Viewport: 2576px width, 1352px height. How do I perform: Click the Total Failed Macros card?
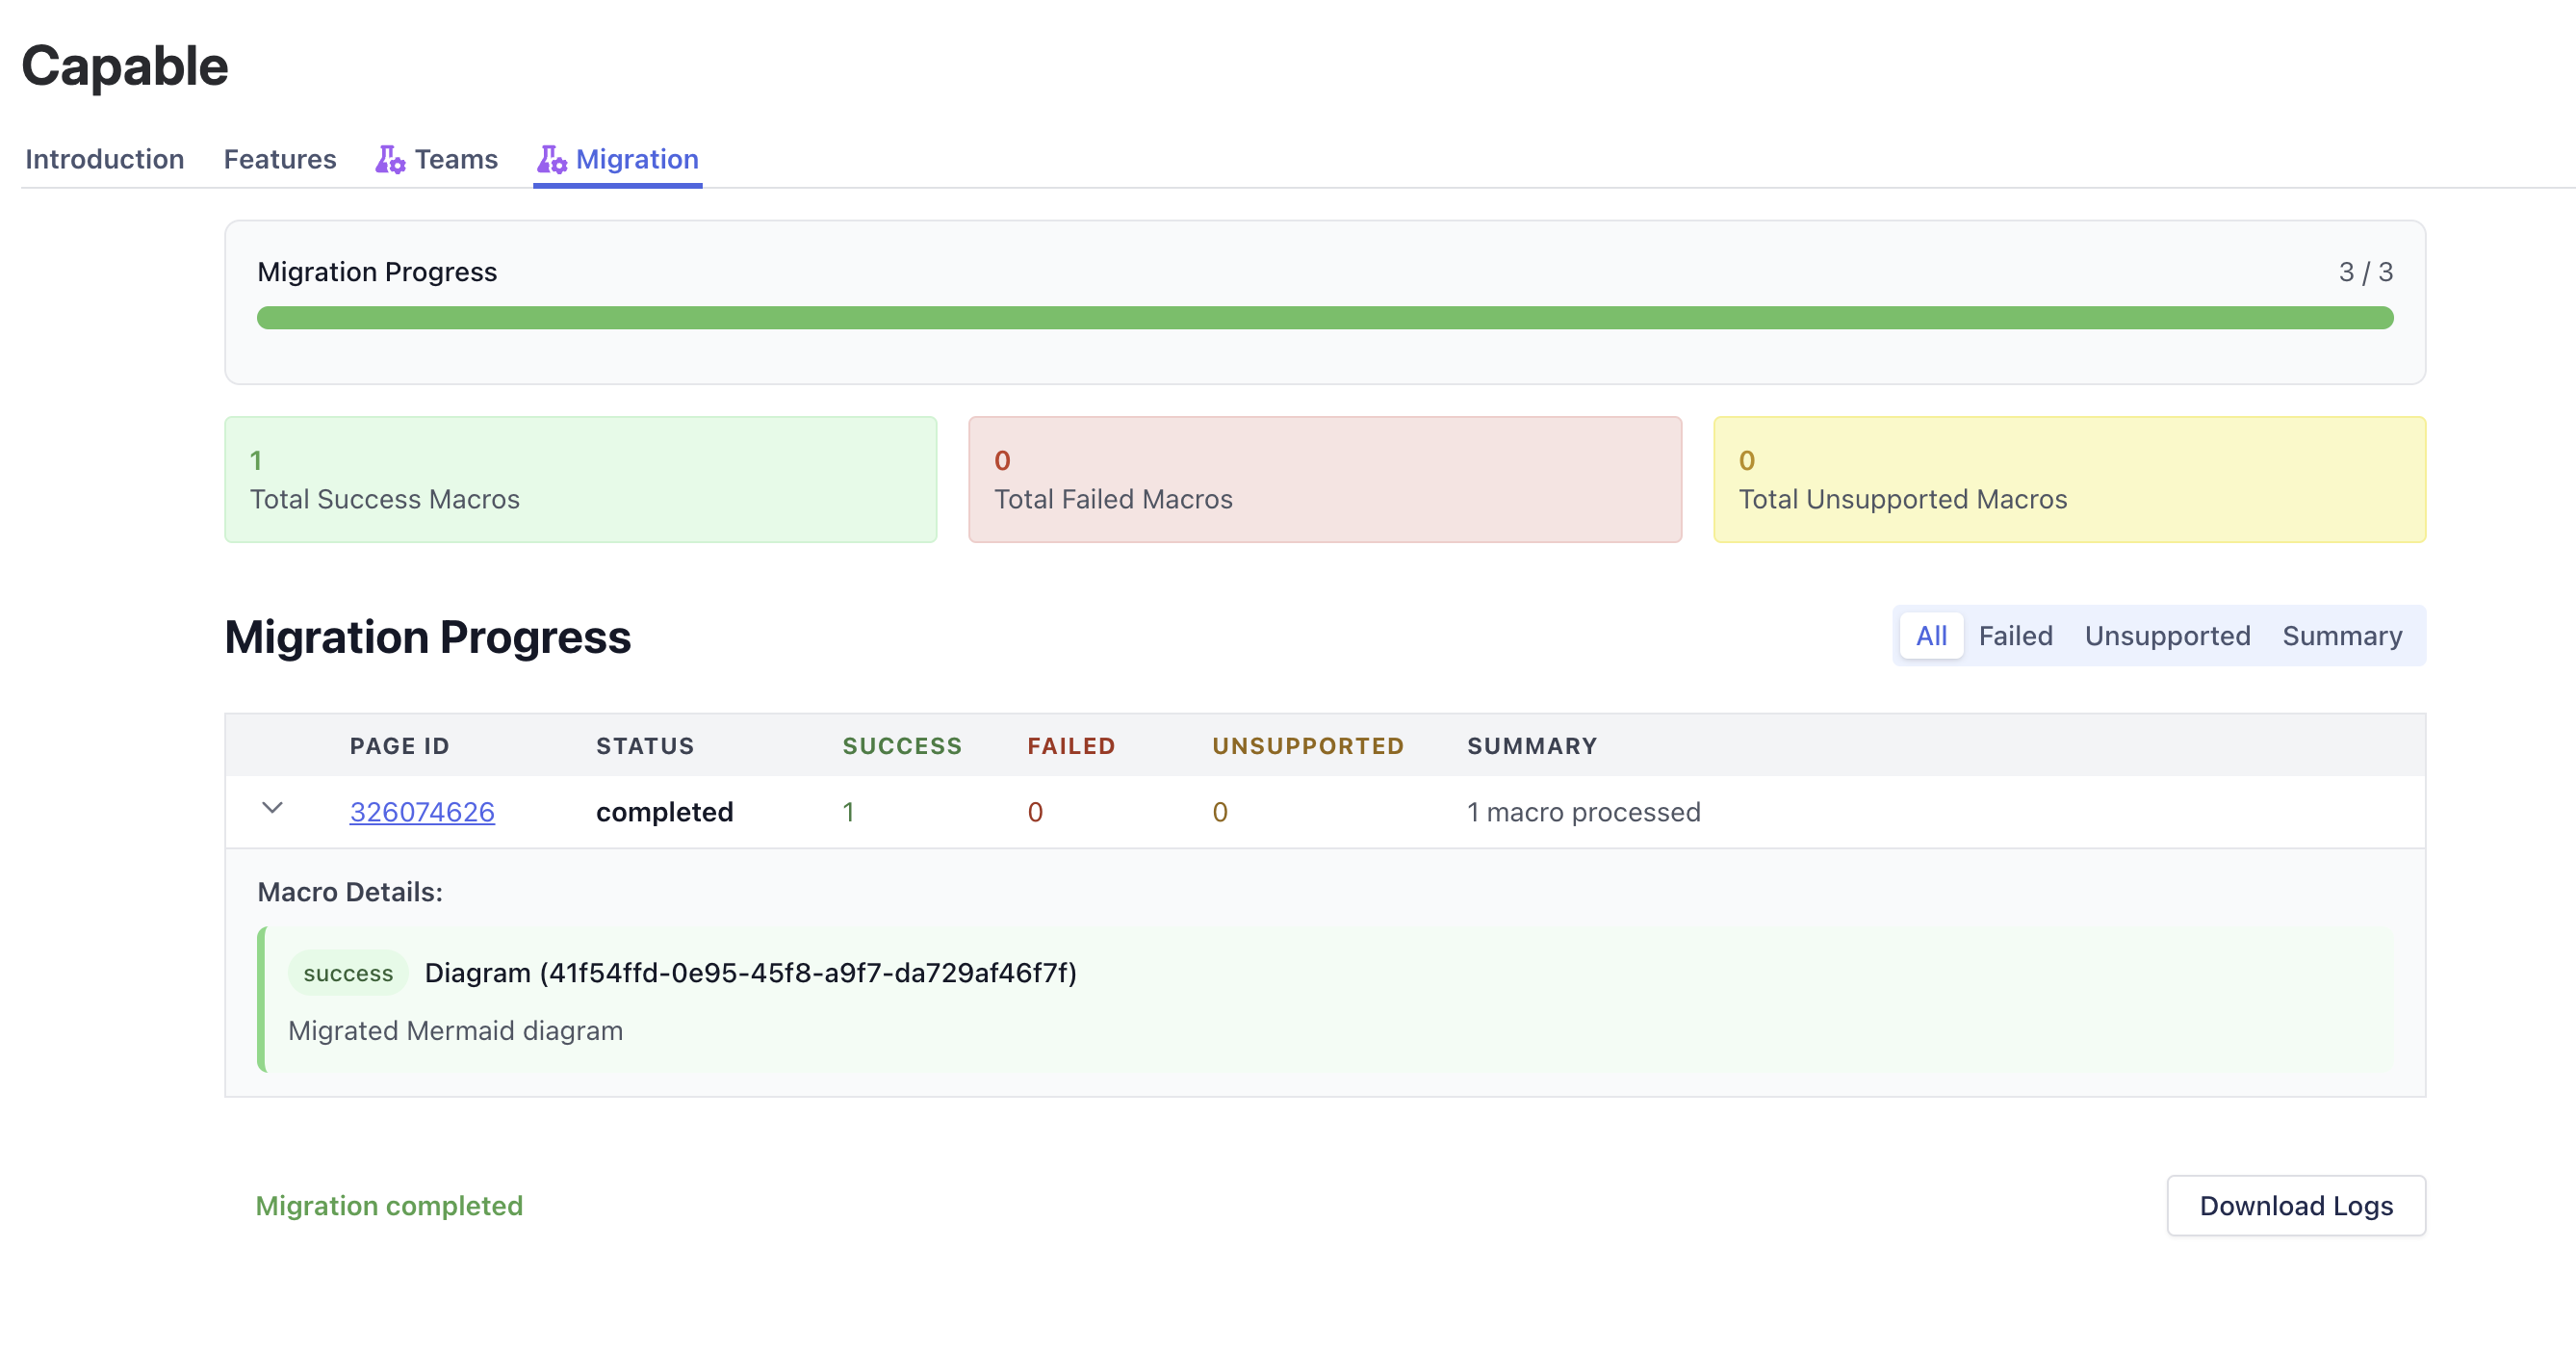pyautogui.click(x=1325, y=480)
